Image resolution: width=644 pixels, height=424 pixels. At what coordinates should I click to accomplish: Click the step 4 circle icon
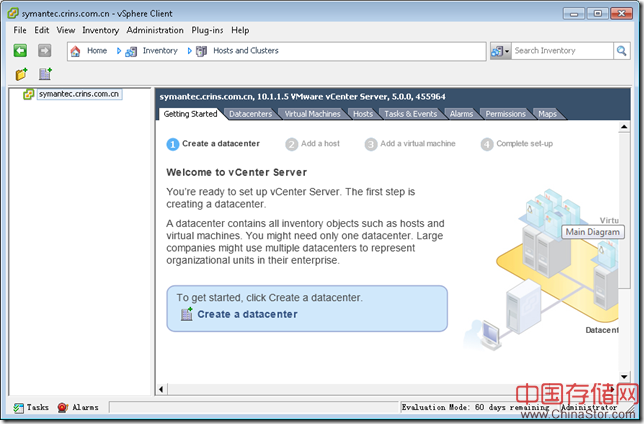(487, 145)
